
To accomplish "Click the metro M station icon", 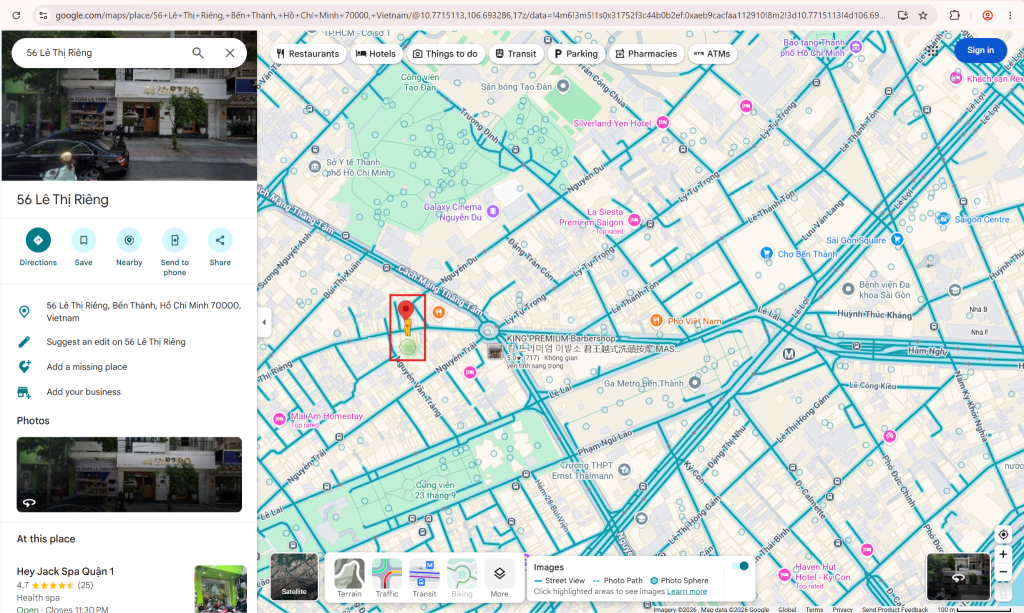I will [789, 354].
